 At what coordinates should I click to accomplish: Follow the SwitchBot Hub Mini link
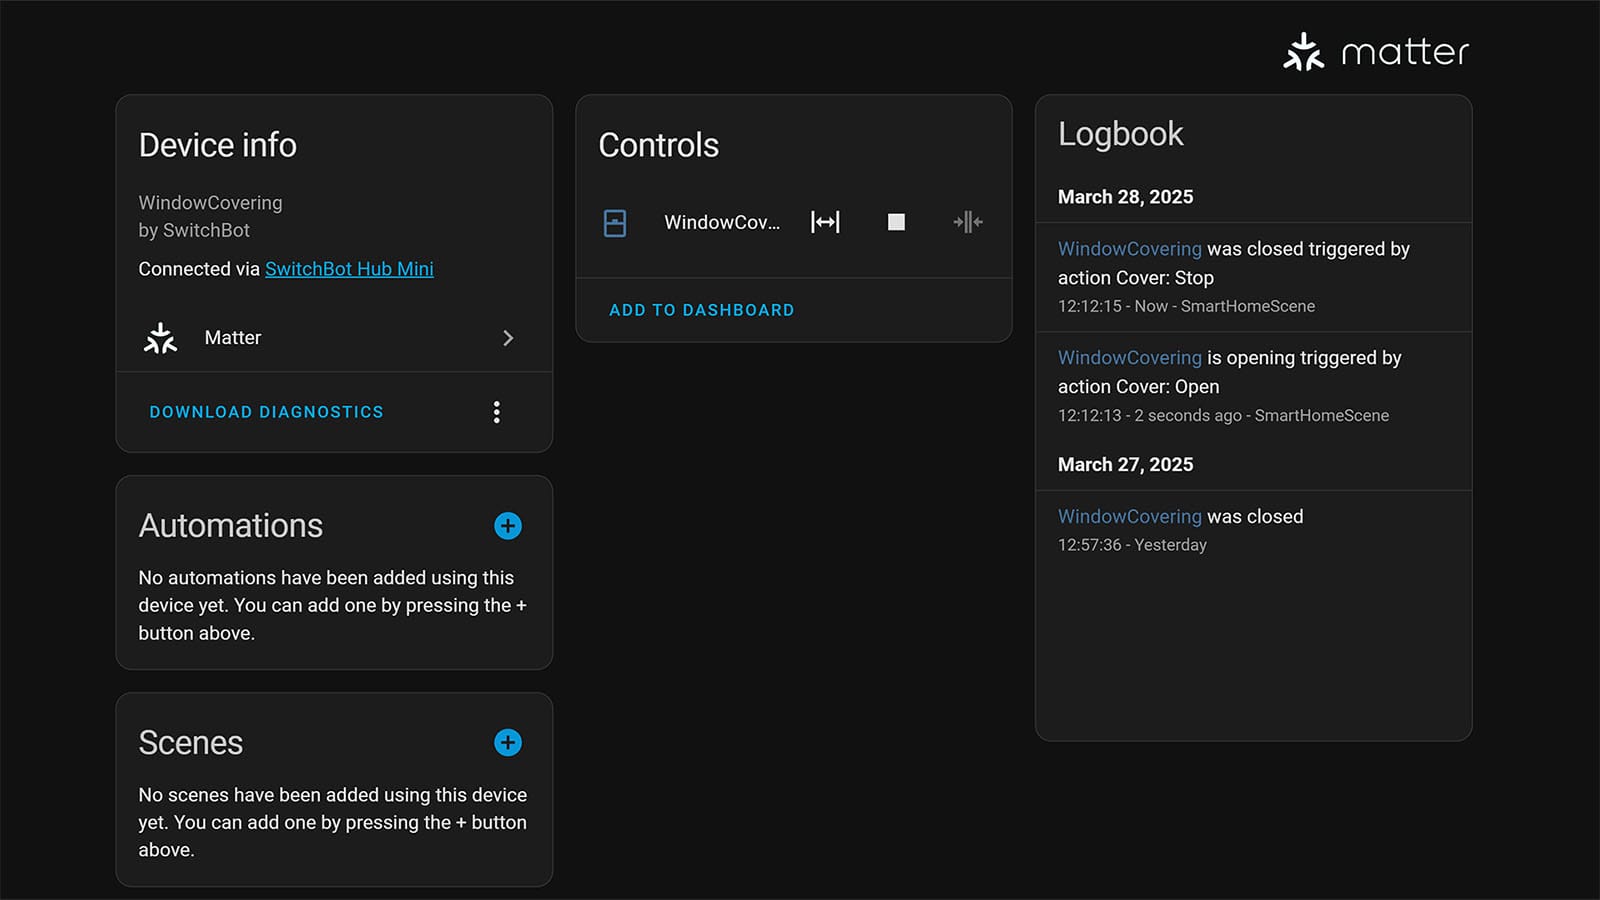coord(349,269)
